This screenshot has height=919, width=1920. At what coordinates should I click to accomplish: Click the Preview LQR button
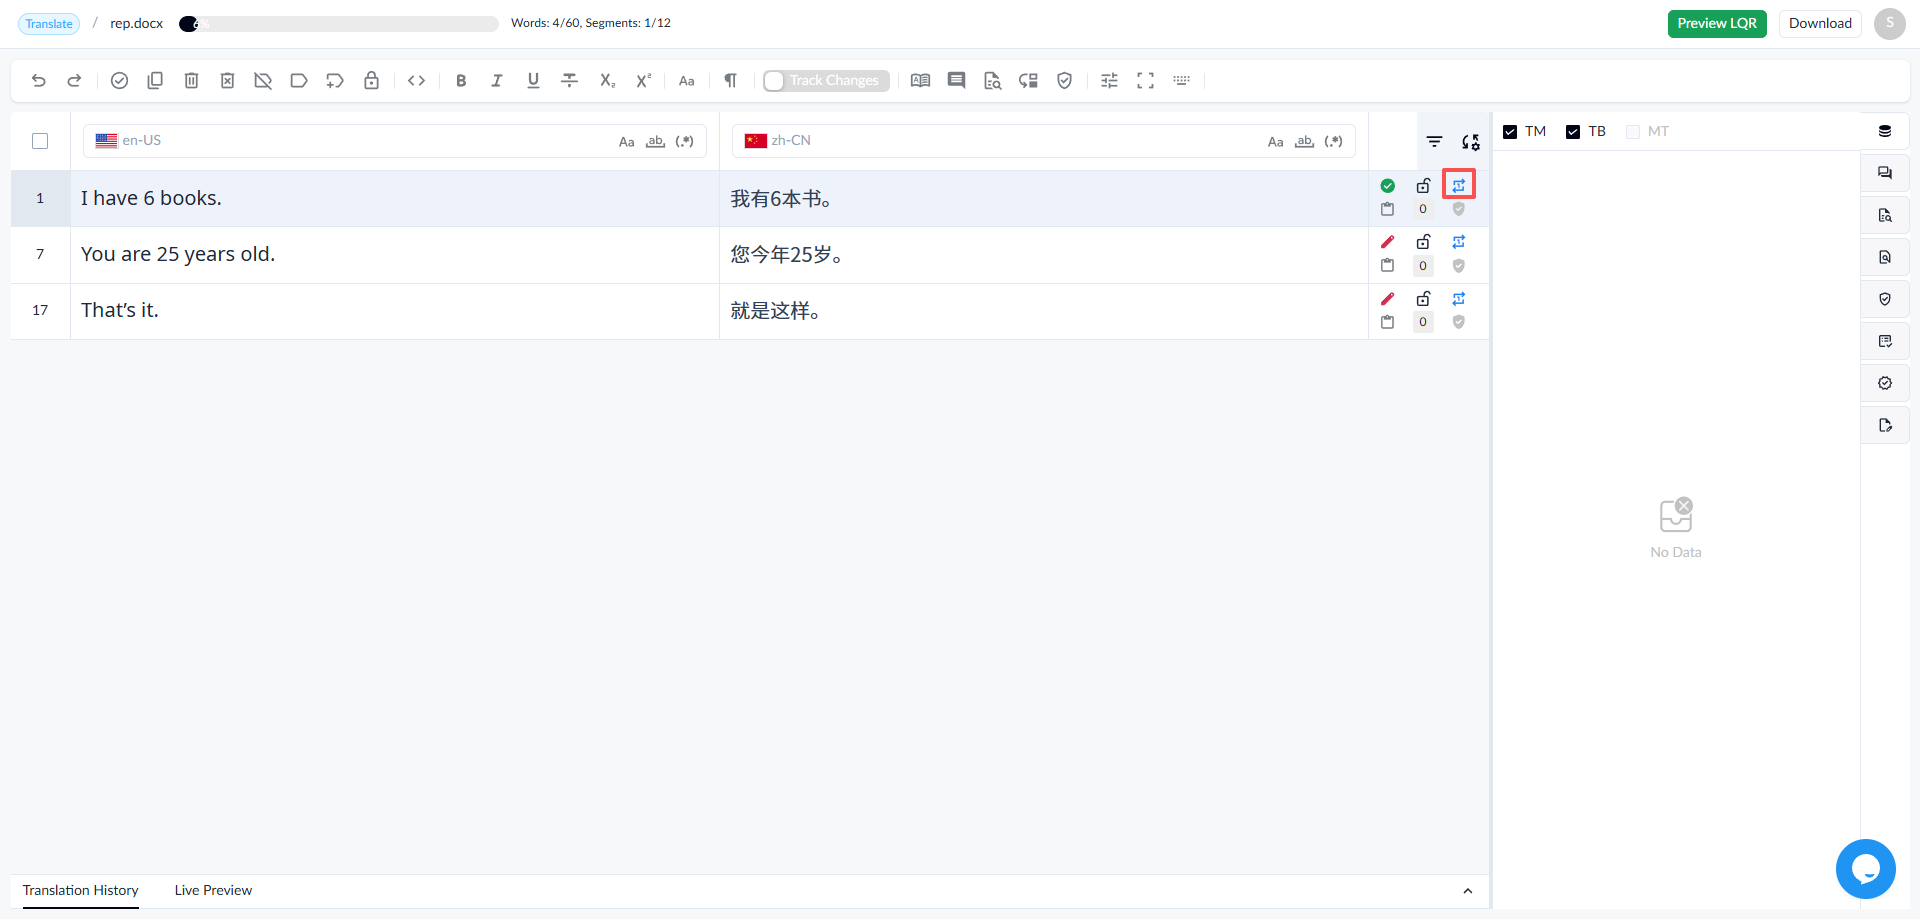[1717, 24]
